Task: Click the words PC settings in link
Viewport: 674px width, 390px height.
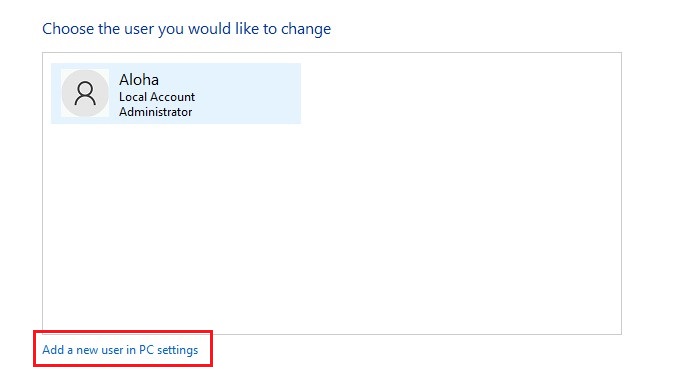Action: [x=168, y=350]
